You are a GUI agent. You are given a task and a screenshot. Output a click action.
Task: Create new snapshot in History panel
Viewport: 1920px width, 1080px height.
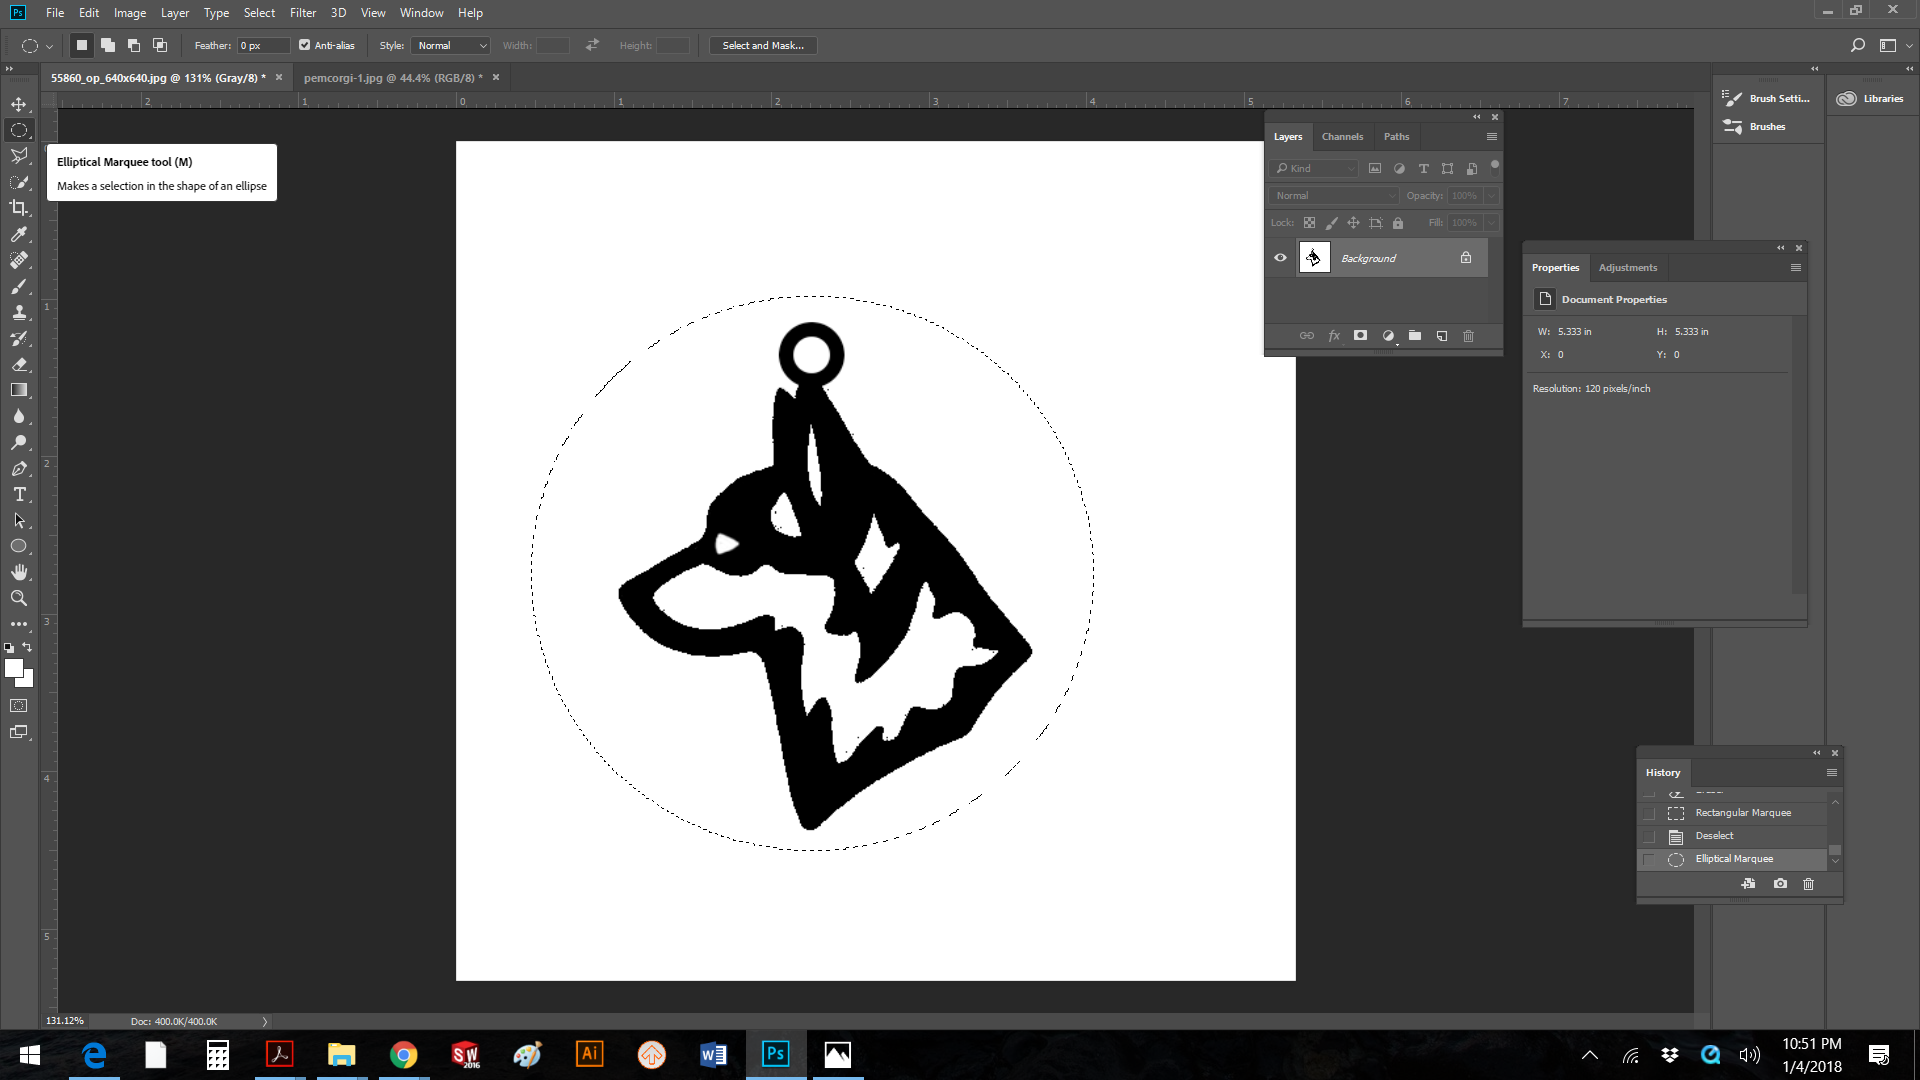pyautogui.click(x=1780, y=884)
